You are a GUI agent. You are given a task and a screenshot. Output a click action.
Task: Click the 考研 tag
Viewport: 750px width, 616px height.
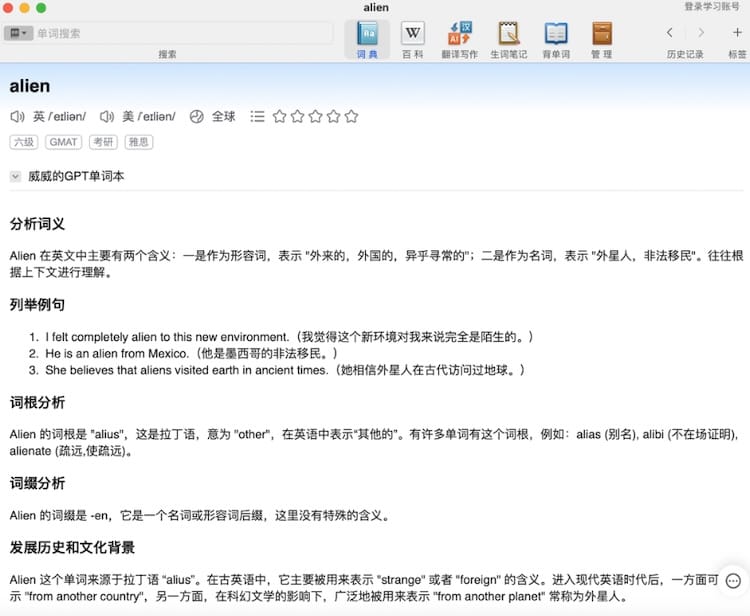pyautogui.click(x=103, y=142)
